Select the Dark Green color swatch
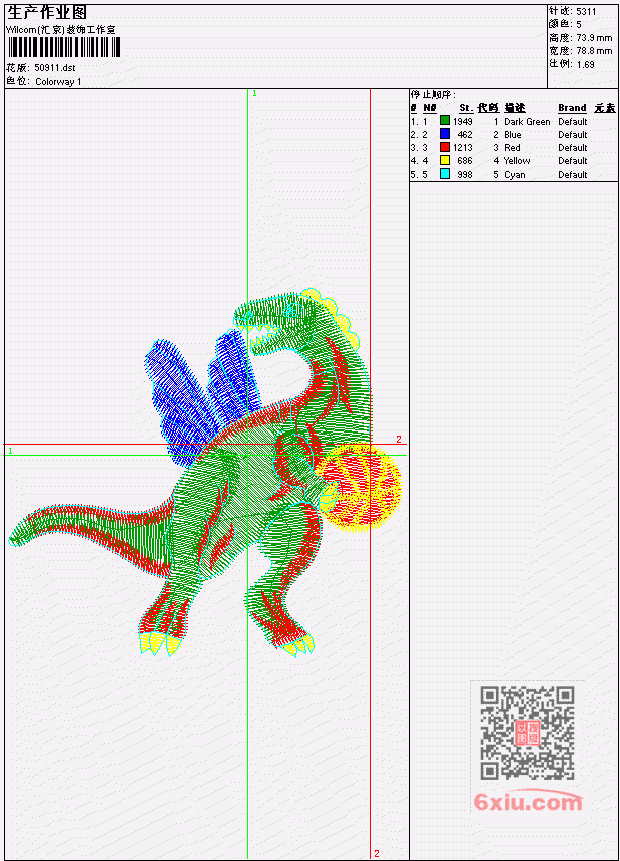 (x=445, y=121)
